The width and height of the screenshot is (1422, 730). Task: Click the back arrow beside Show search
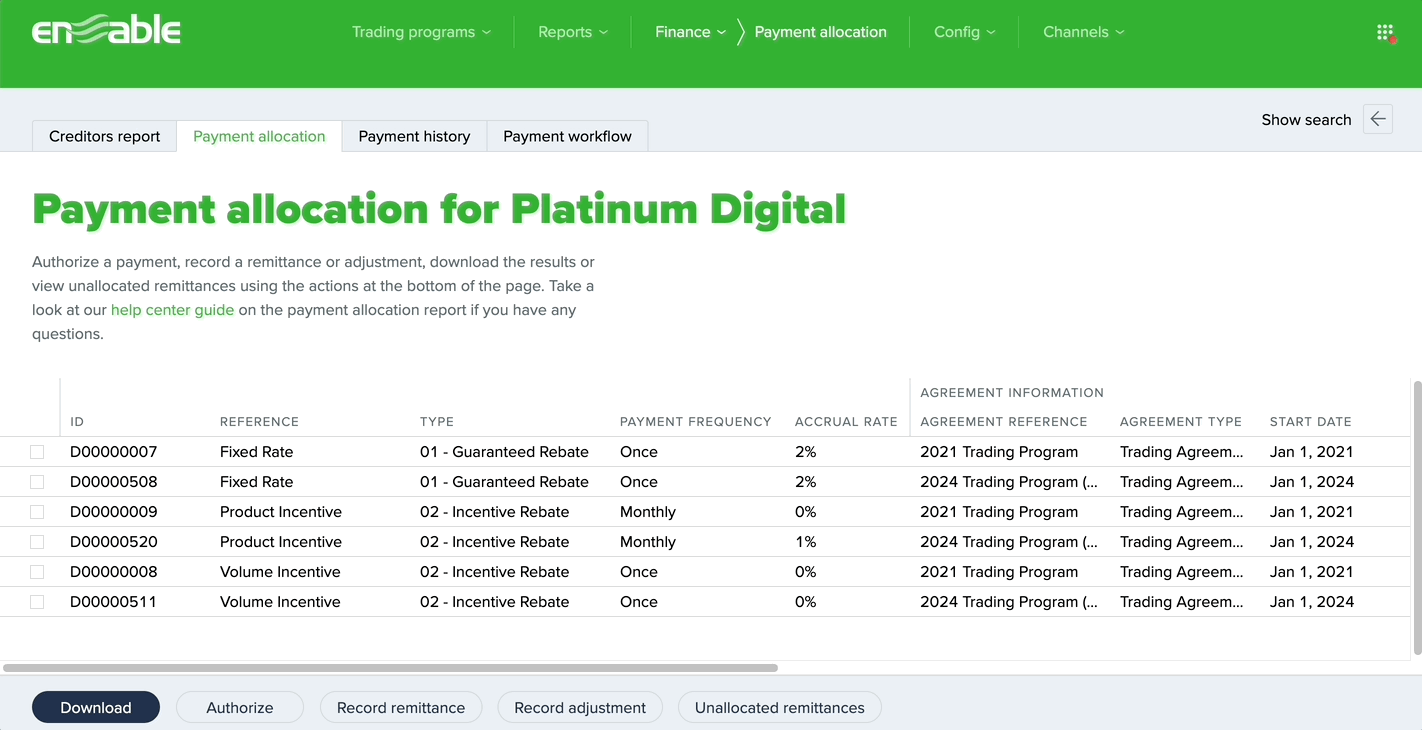[x=1378, y=119]
